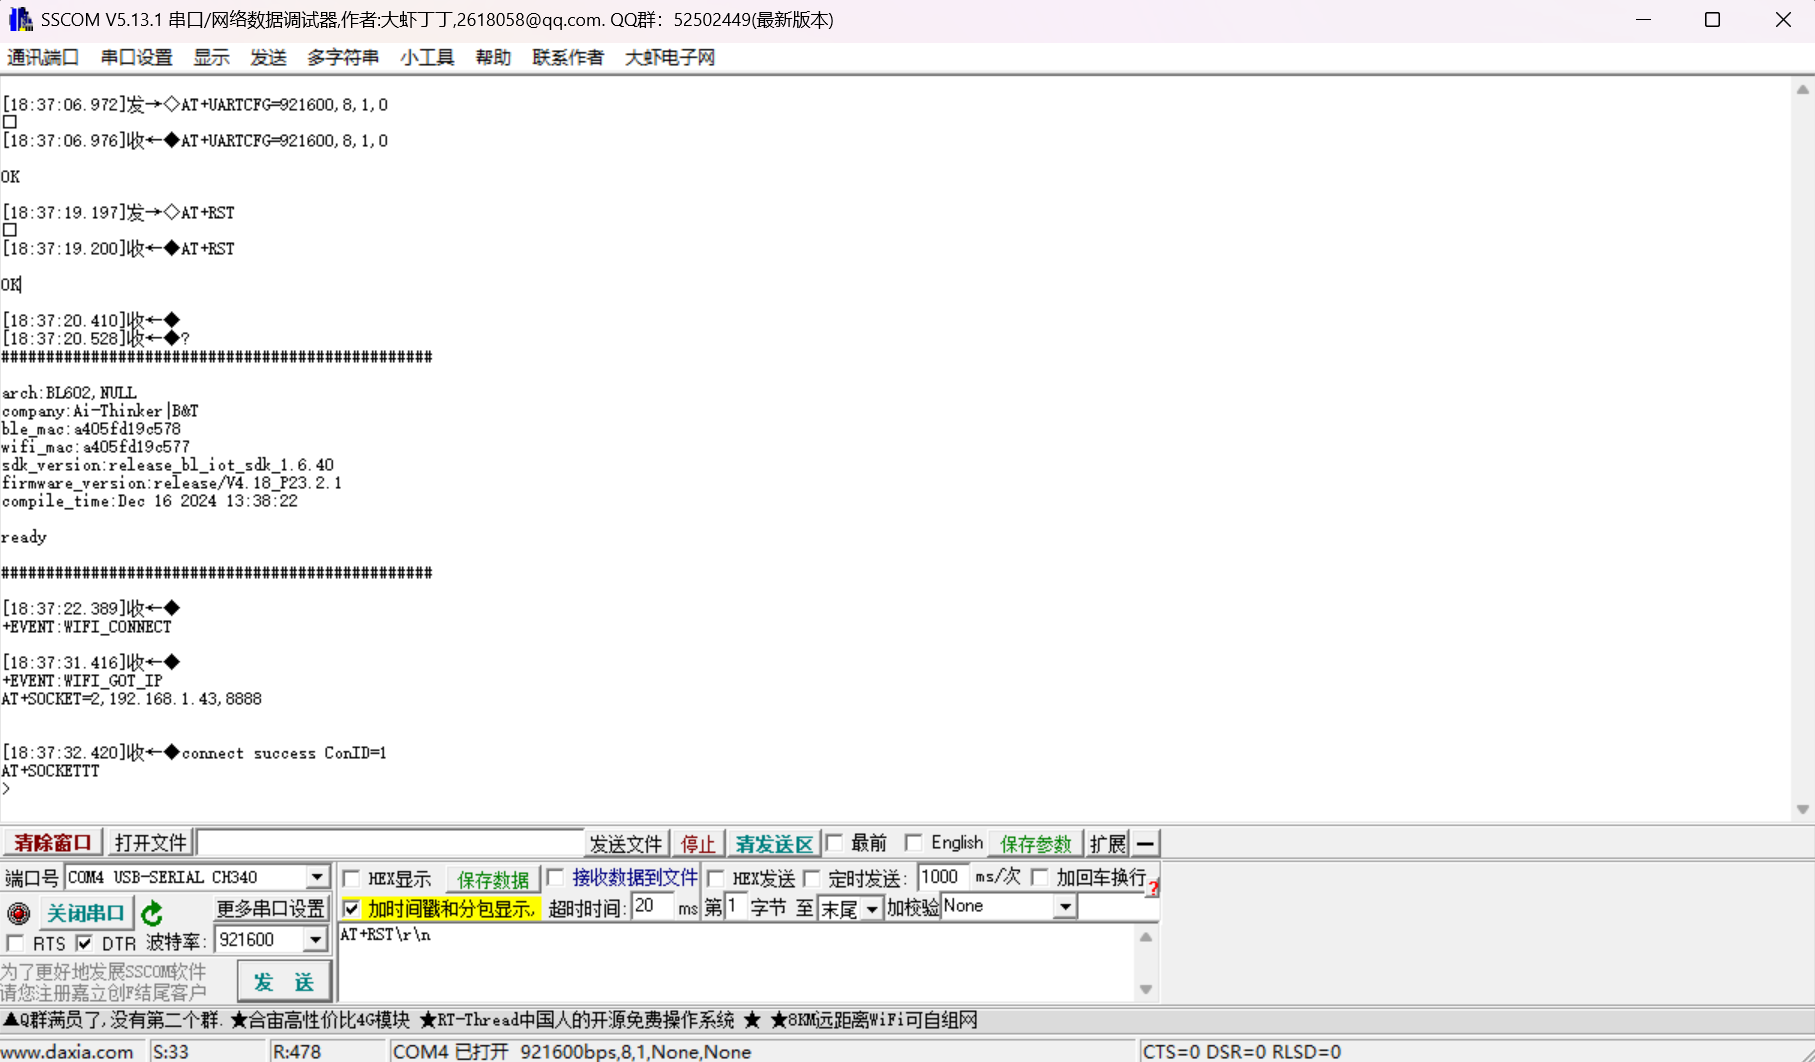Viewport: 1815px width, 1062px height.
Task: Click the 打开文件 open file button
Action: 150,843
